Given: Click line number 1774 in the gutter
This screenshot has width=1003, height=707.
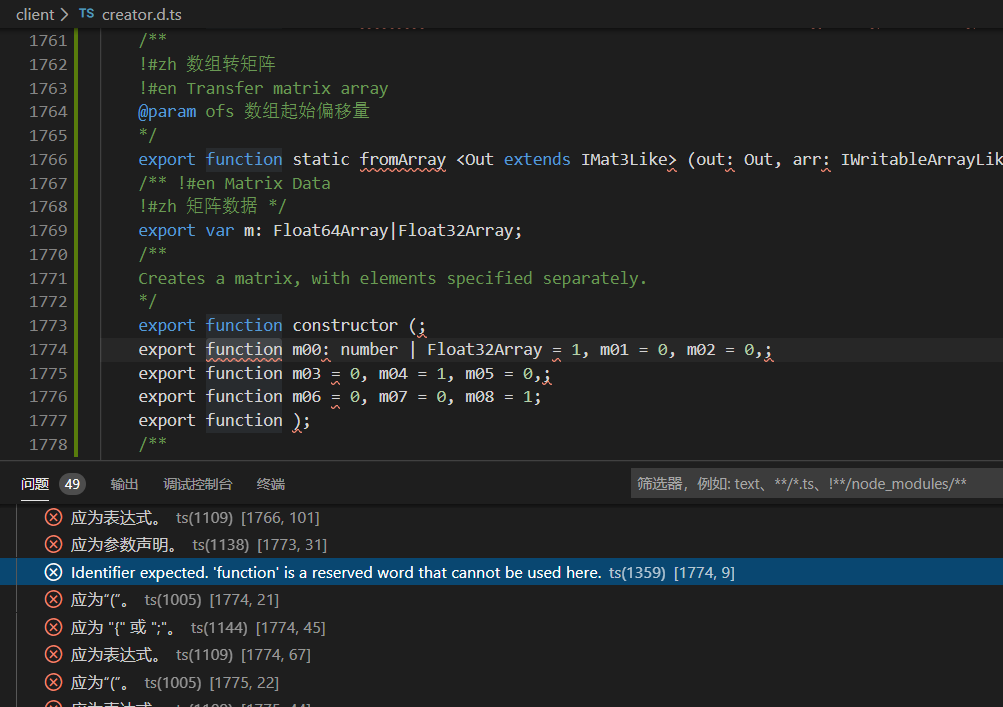Looking at the screenshot, I should click(48, 349).
